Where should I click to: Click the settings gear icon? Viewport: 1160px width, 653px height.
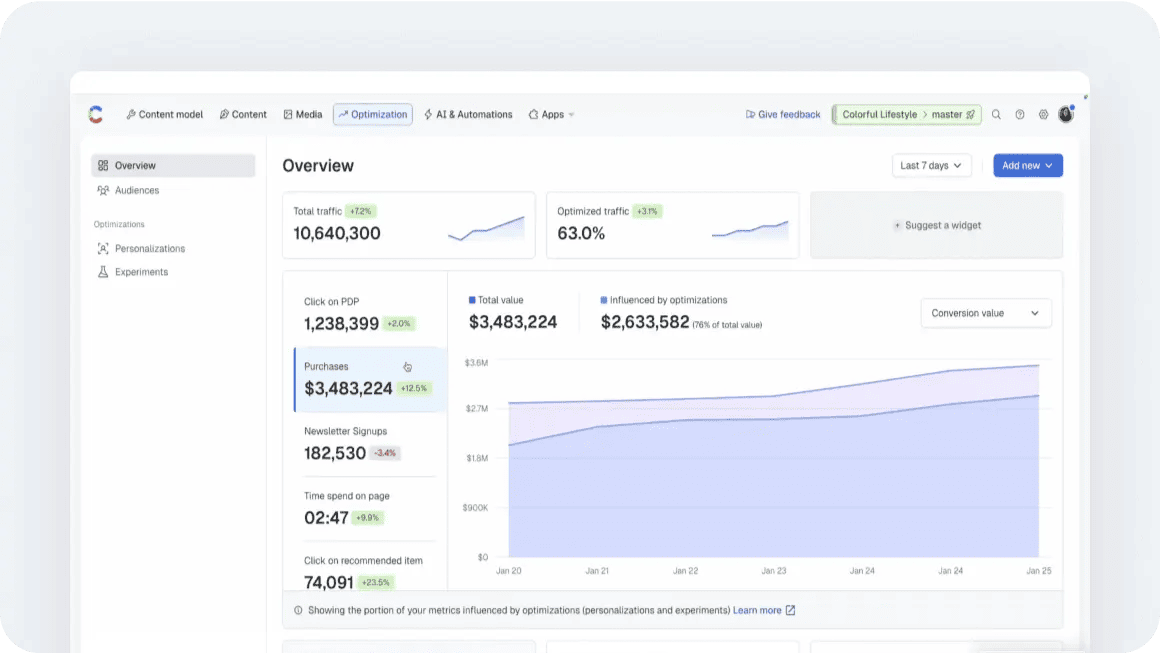click(x=1043, y=114)
